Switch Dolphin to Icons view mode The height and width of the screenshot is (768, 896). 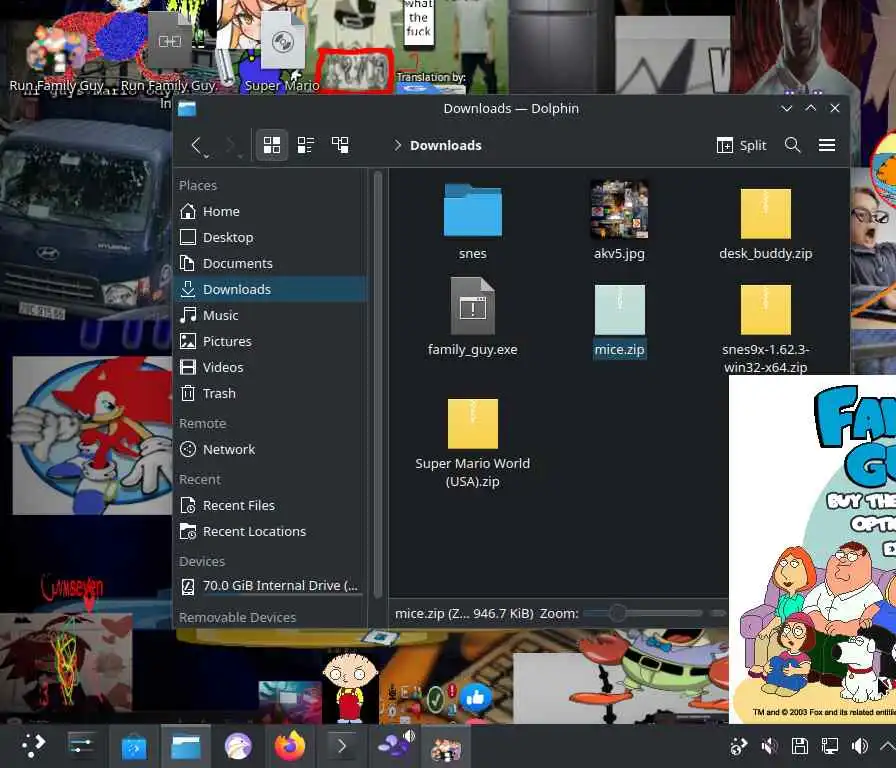[271, 145]
